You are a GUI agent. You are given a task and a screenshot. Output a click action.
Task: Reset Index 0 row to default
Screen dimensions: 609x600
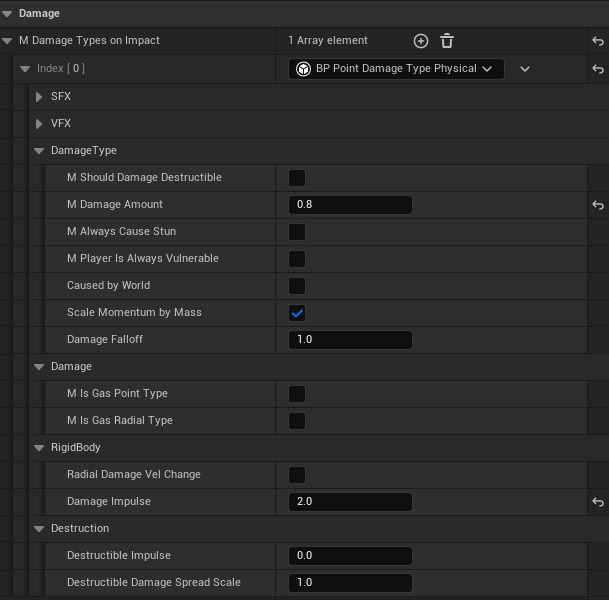(598, 69)
